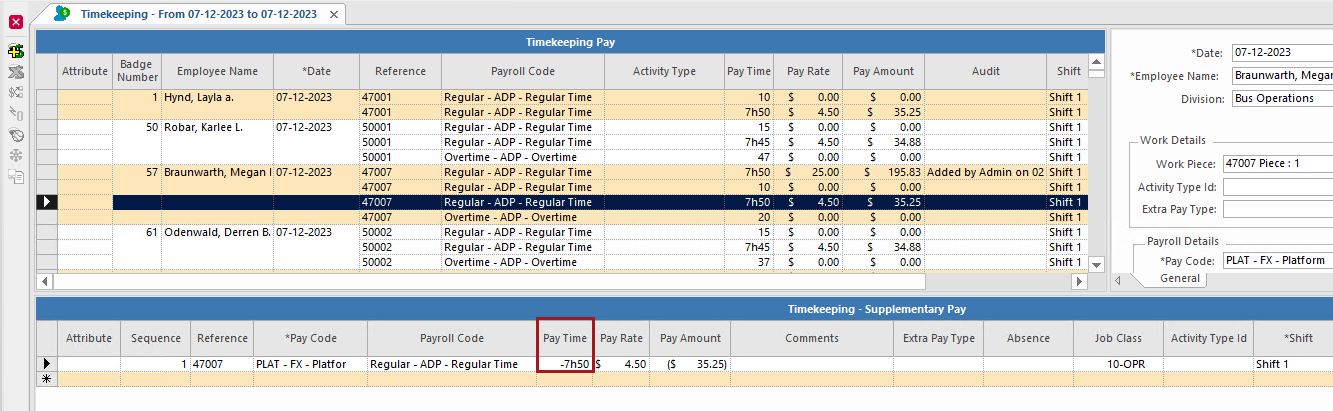
Task: Click the red X close icon in left toolbar
Action: point(16,22)
